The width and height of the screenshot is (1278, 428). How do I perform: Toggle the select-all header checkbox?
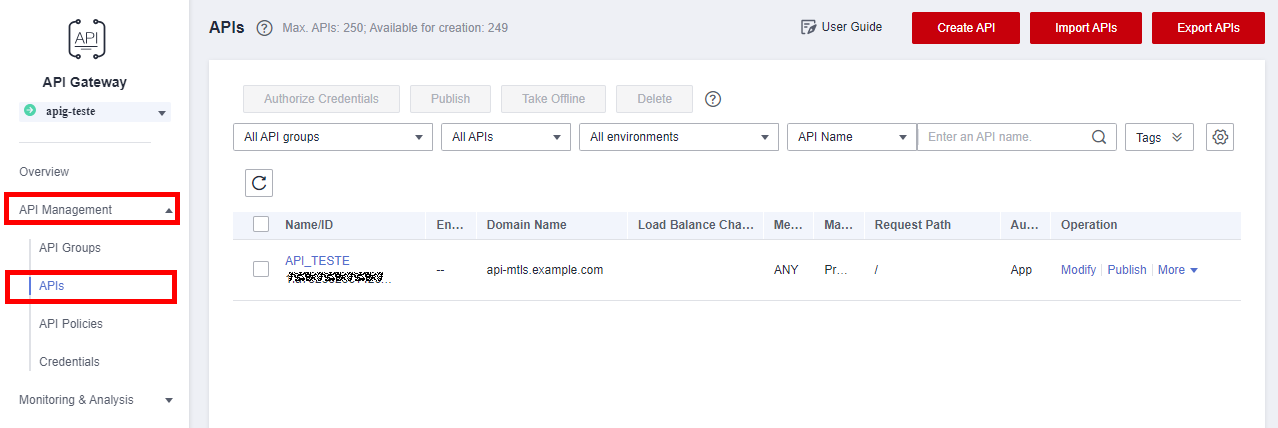[261, 225]
